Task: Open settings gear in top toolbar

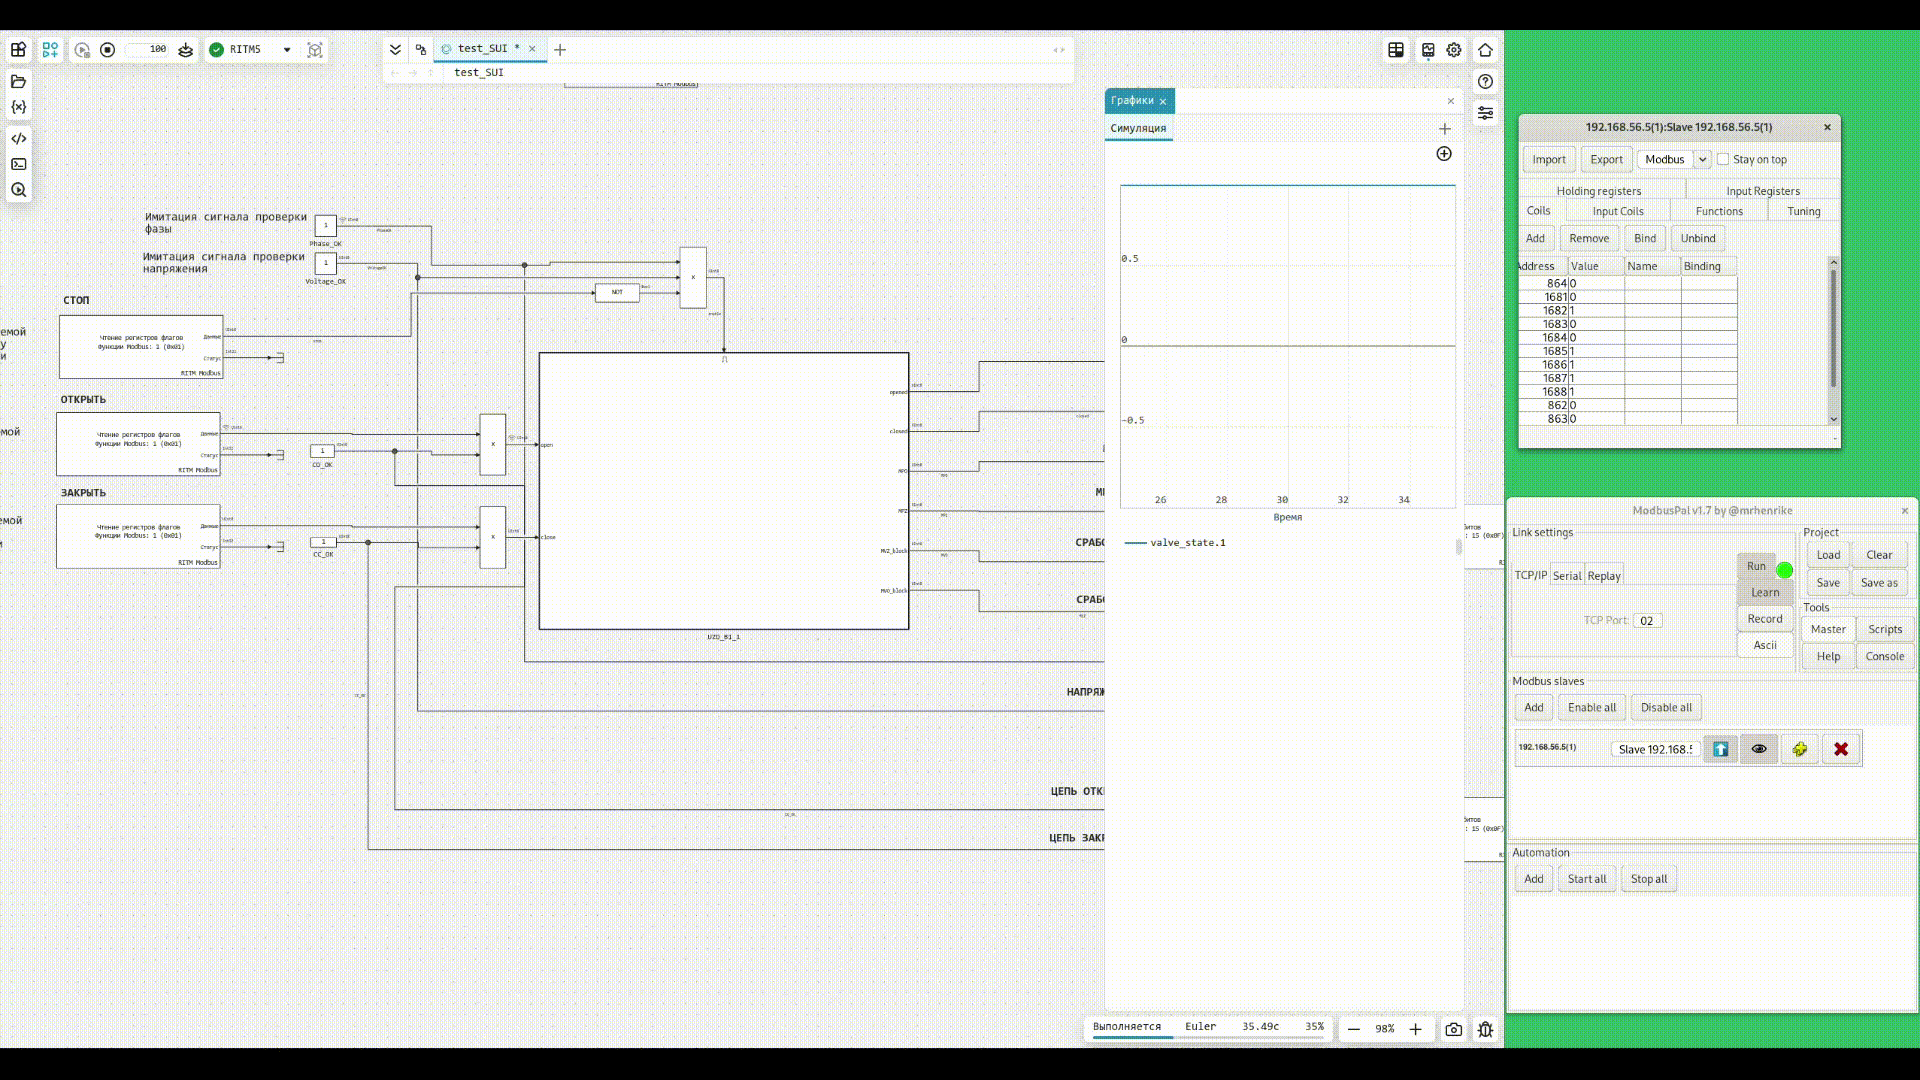Action: [1454, 49]
